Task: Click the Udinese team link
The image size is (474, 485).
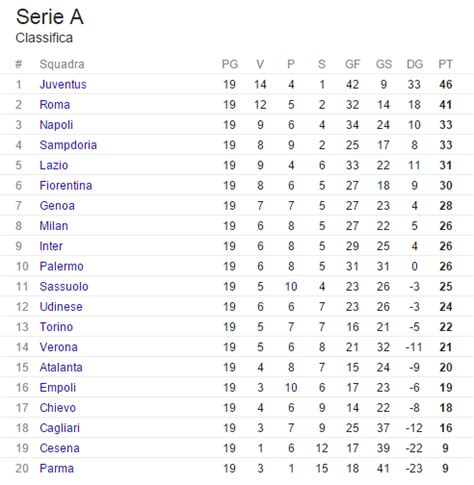Action: point(61,307)
